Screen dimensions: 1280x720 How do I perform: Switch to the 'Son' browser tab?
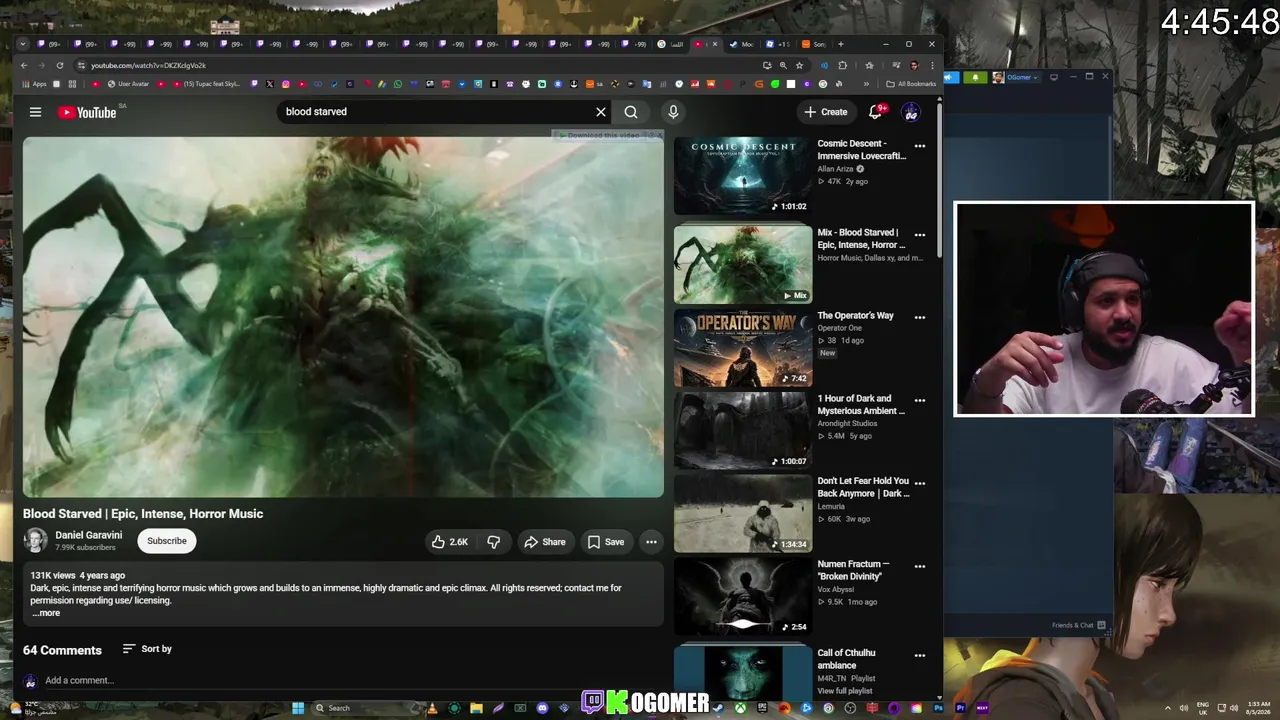tap(815, 44)
